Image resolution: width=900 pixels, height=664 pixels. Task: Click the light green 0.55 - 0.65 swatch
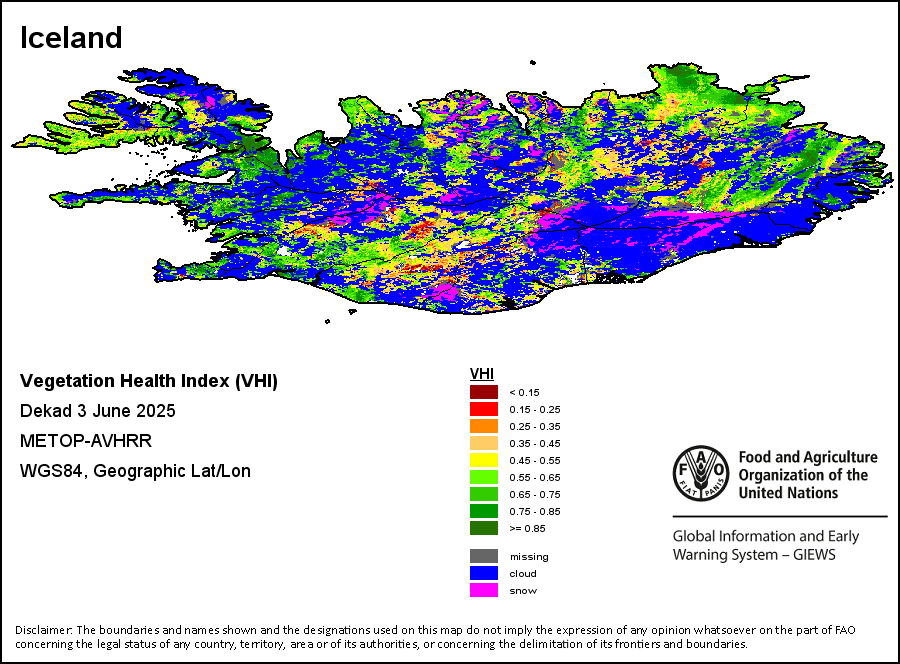tap(484, 477)
